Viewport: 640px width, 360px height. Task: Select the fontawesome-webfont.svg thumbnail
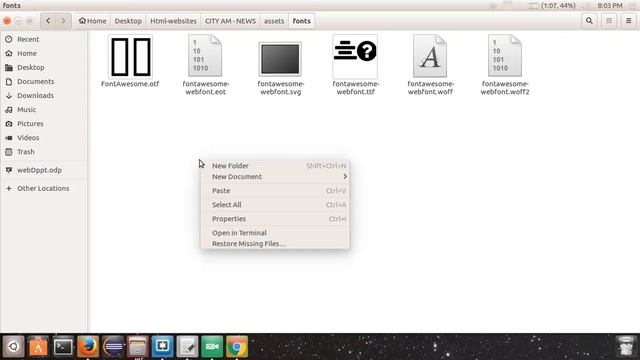(280, 59)
